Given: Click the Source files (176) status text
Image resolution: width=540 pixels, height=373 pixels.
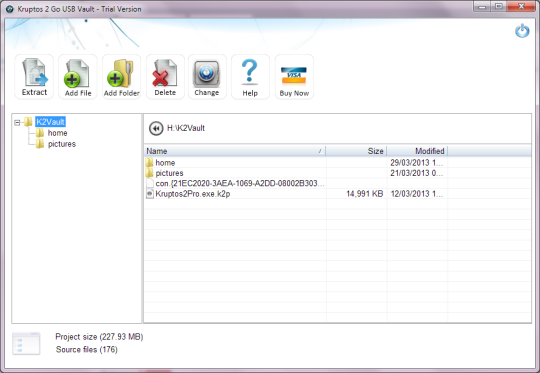Looking at the screenshot, I should click(x=86, y=350).
